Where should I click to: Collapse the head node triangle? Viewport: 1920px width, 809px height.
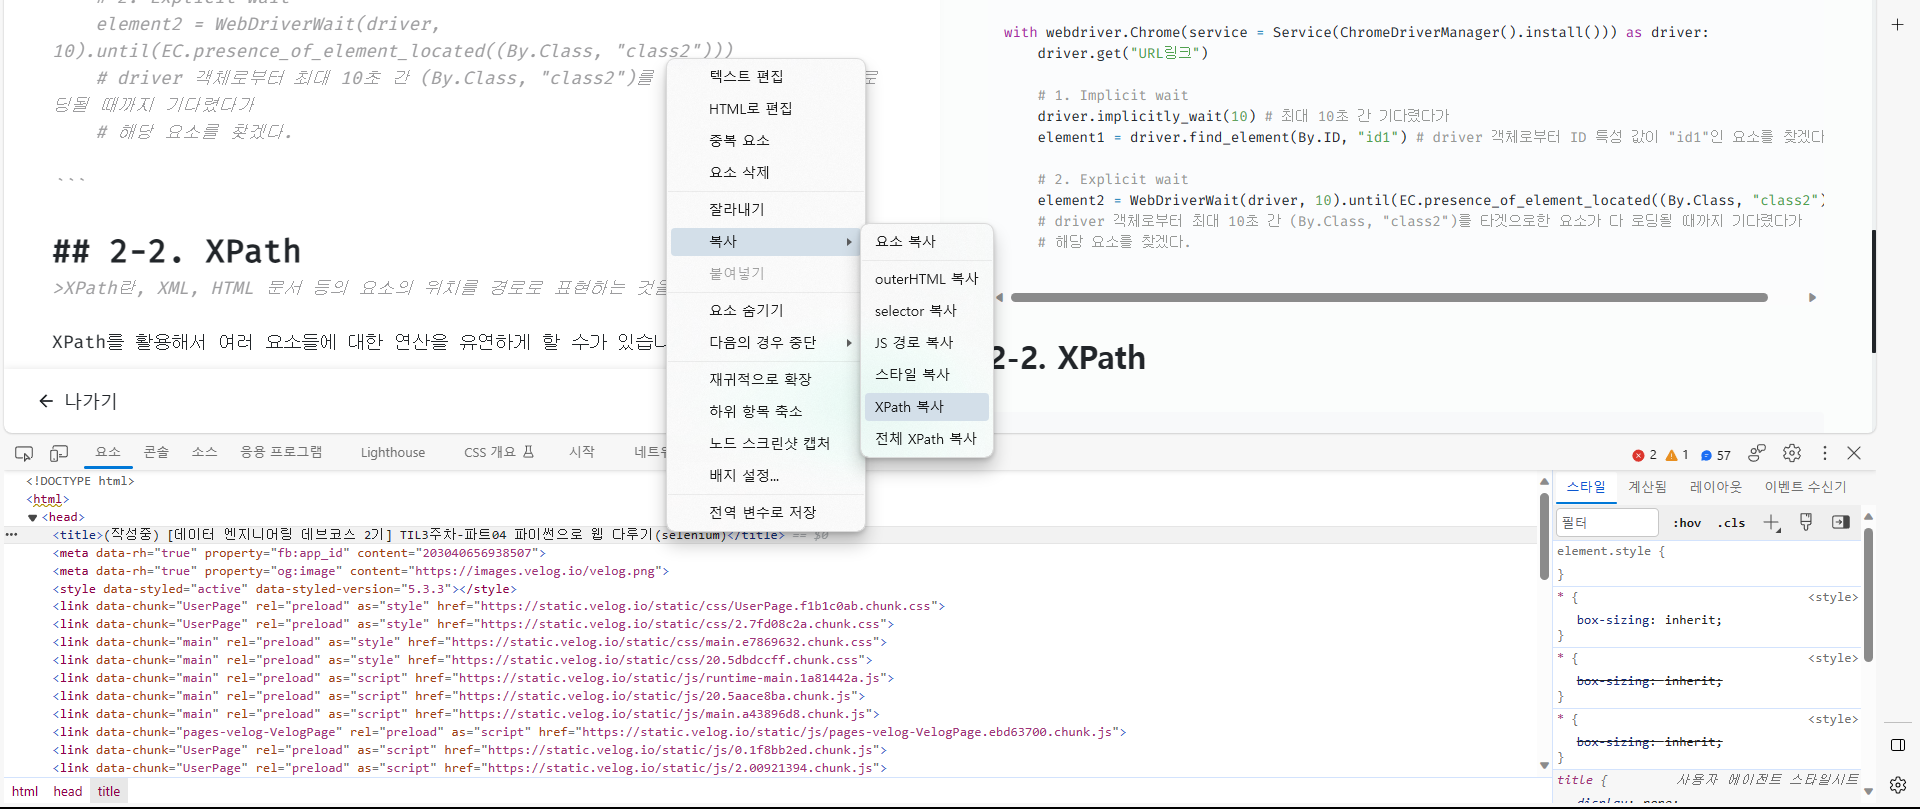click(x=33, y=518)
